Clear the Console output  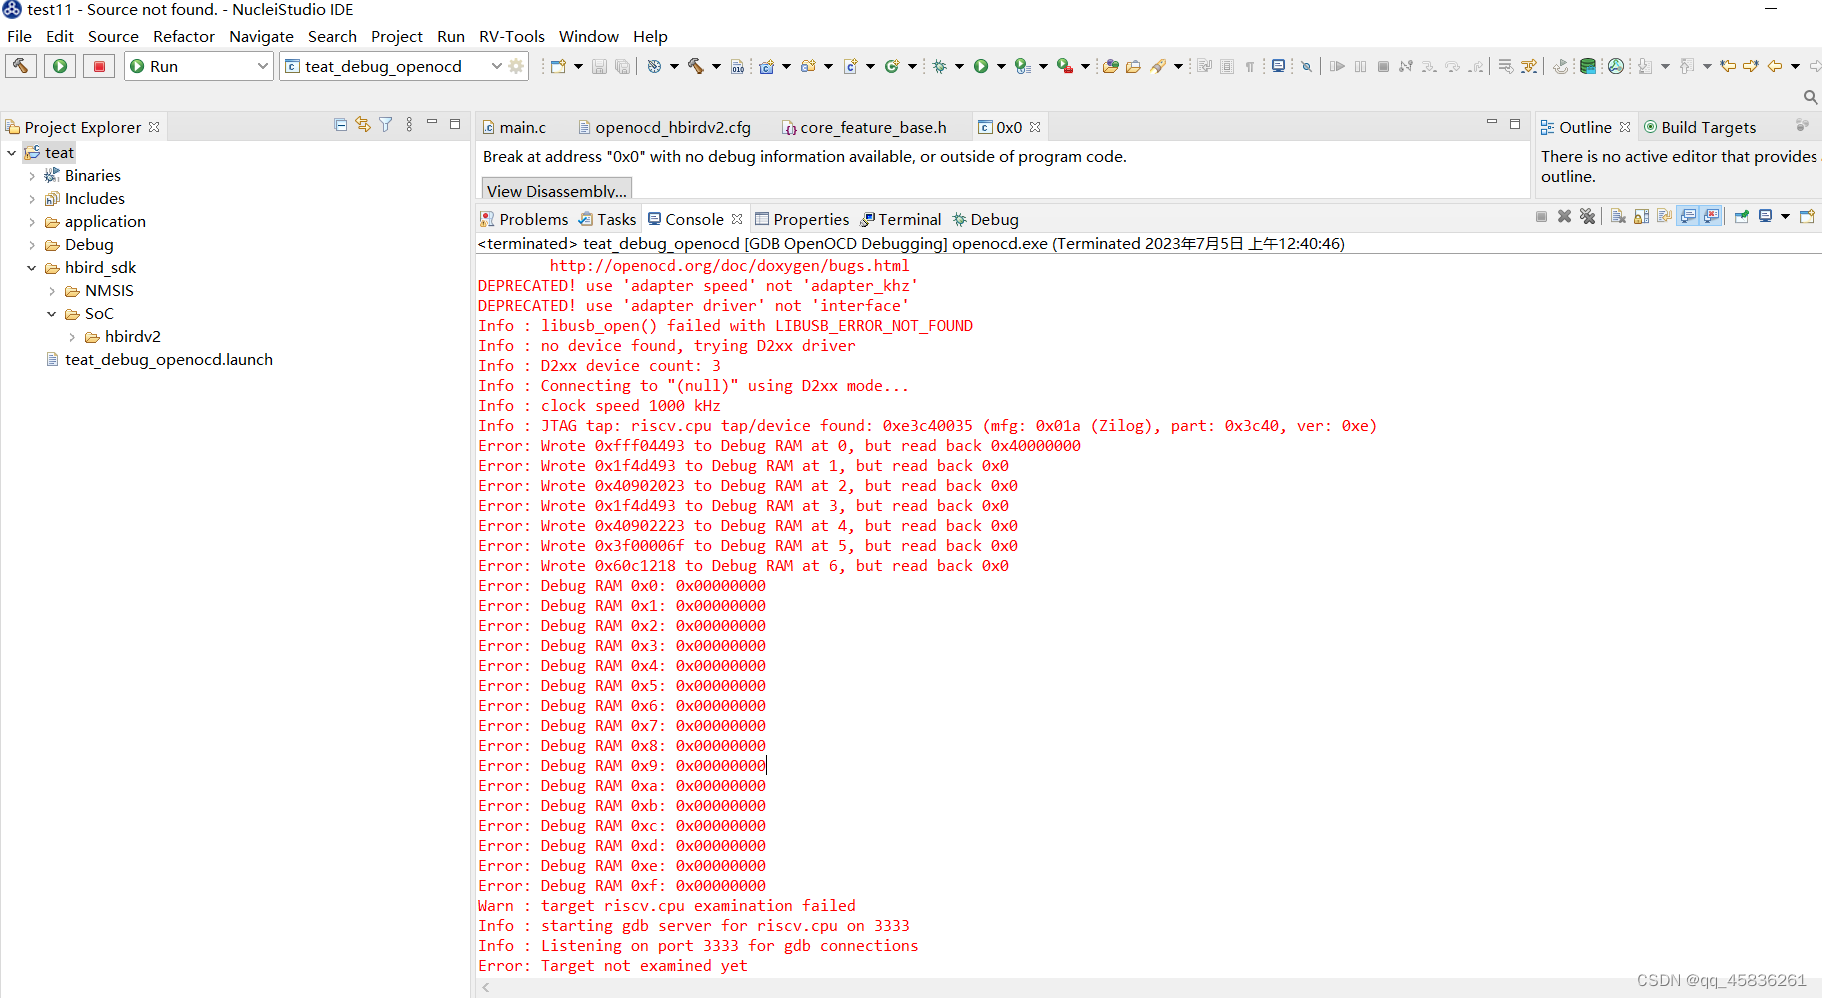pos(1618,216)
